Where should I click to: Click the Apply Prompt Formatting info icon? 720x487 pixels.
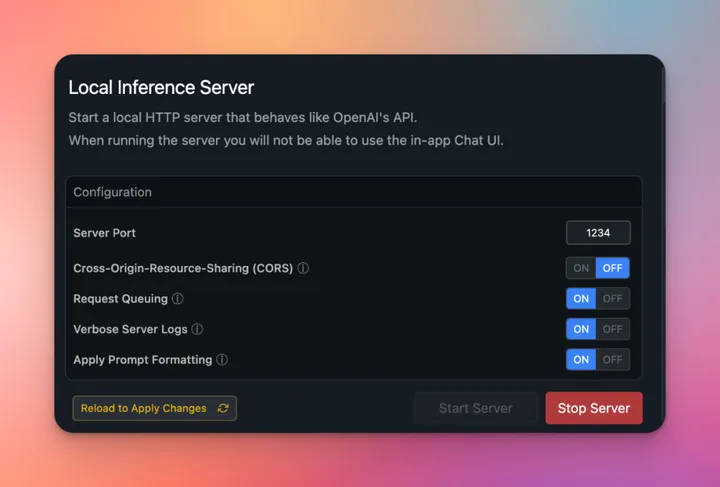[222, 360]
